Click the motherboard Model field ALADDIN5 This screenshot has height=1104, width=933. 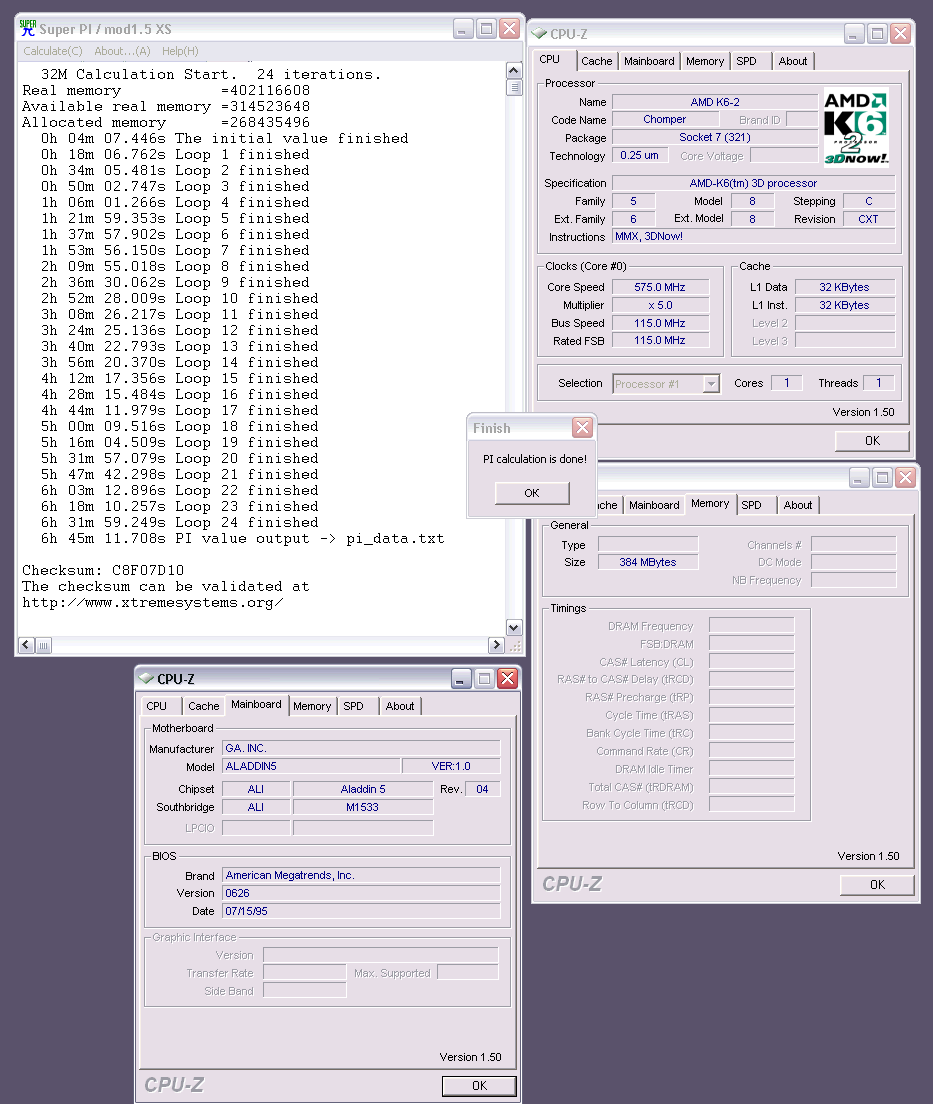[x=311, y=766]
